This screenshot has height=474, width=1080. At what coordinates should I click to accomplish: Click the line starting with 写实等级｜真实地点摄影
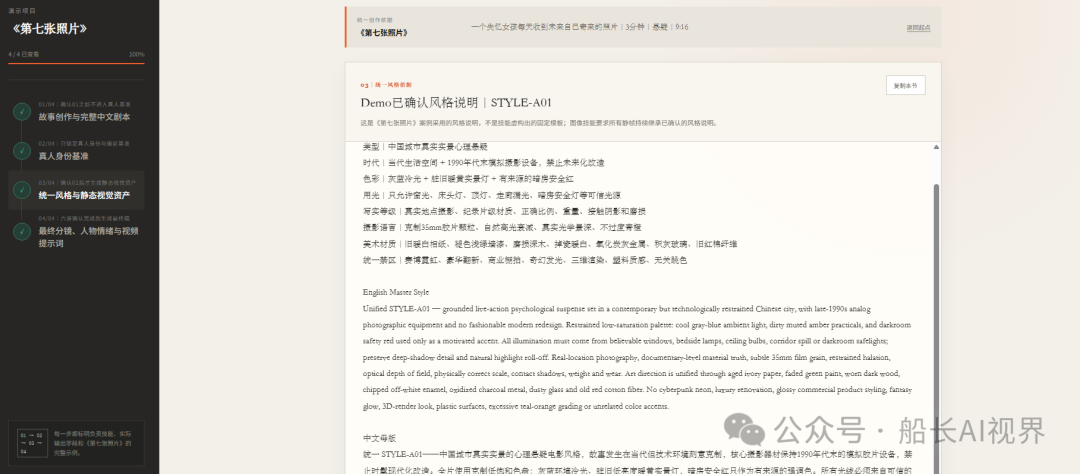coord(504,211)
